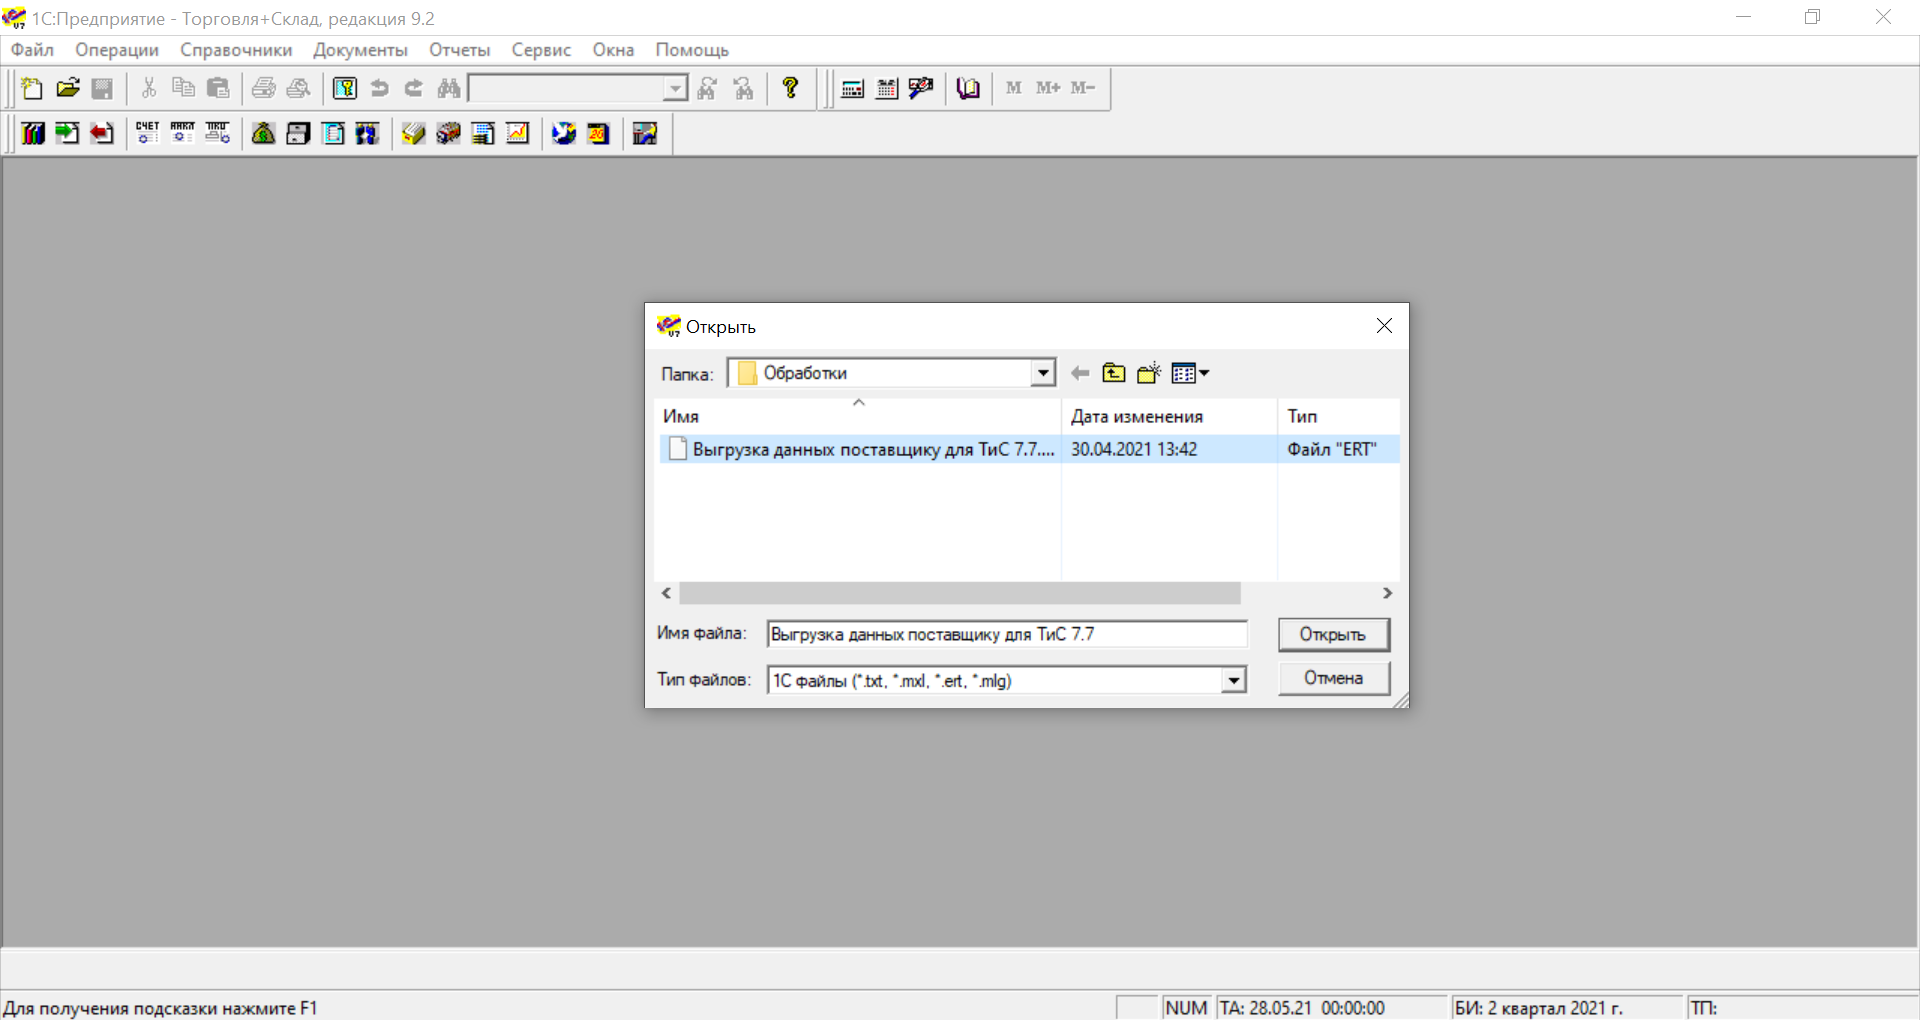Click the Copy toolbar icon
1920x1020 pixels.
pyautogui.click(x=183, y=88)
